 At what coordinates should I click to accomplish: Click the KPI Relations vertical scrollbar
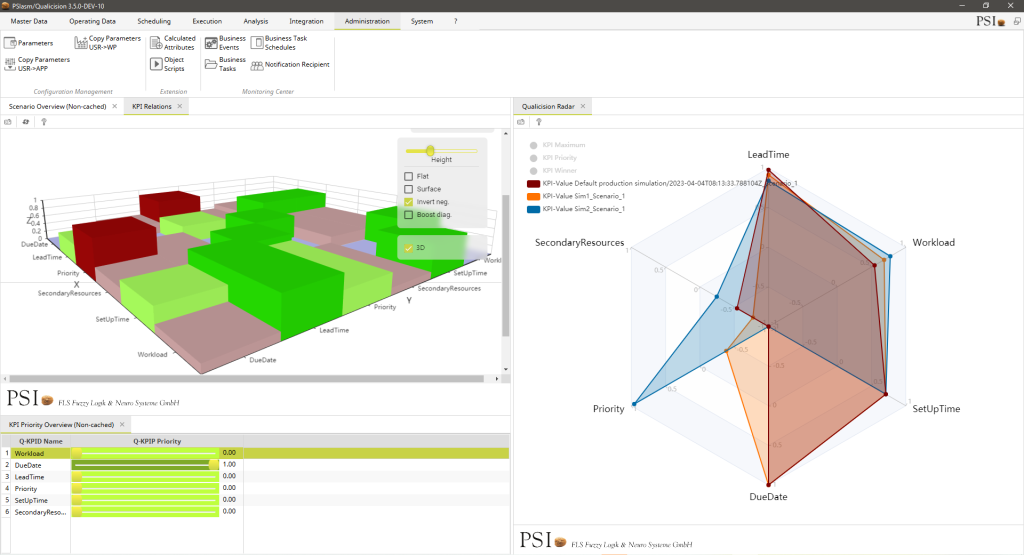pos(505,265)
